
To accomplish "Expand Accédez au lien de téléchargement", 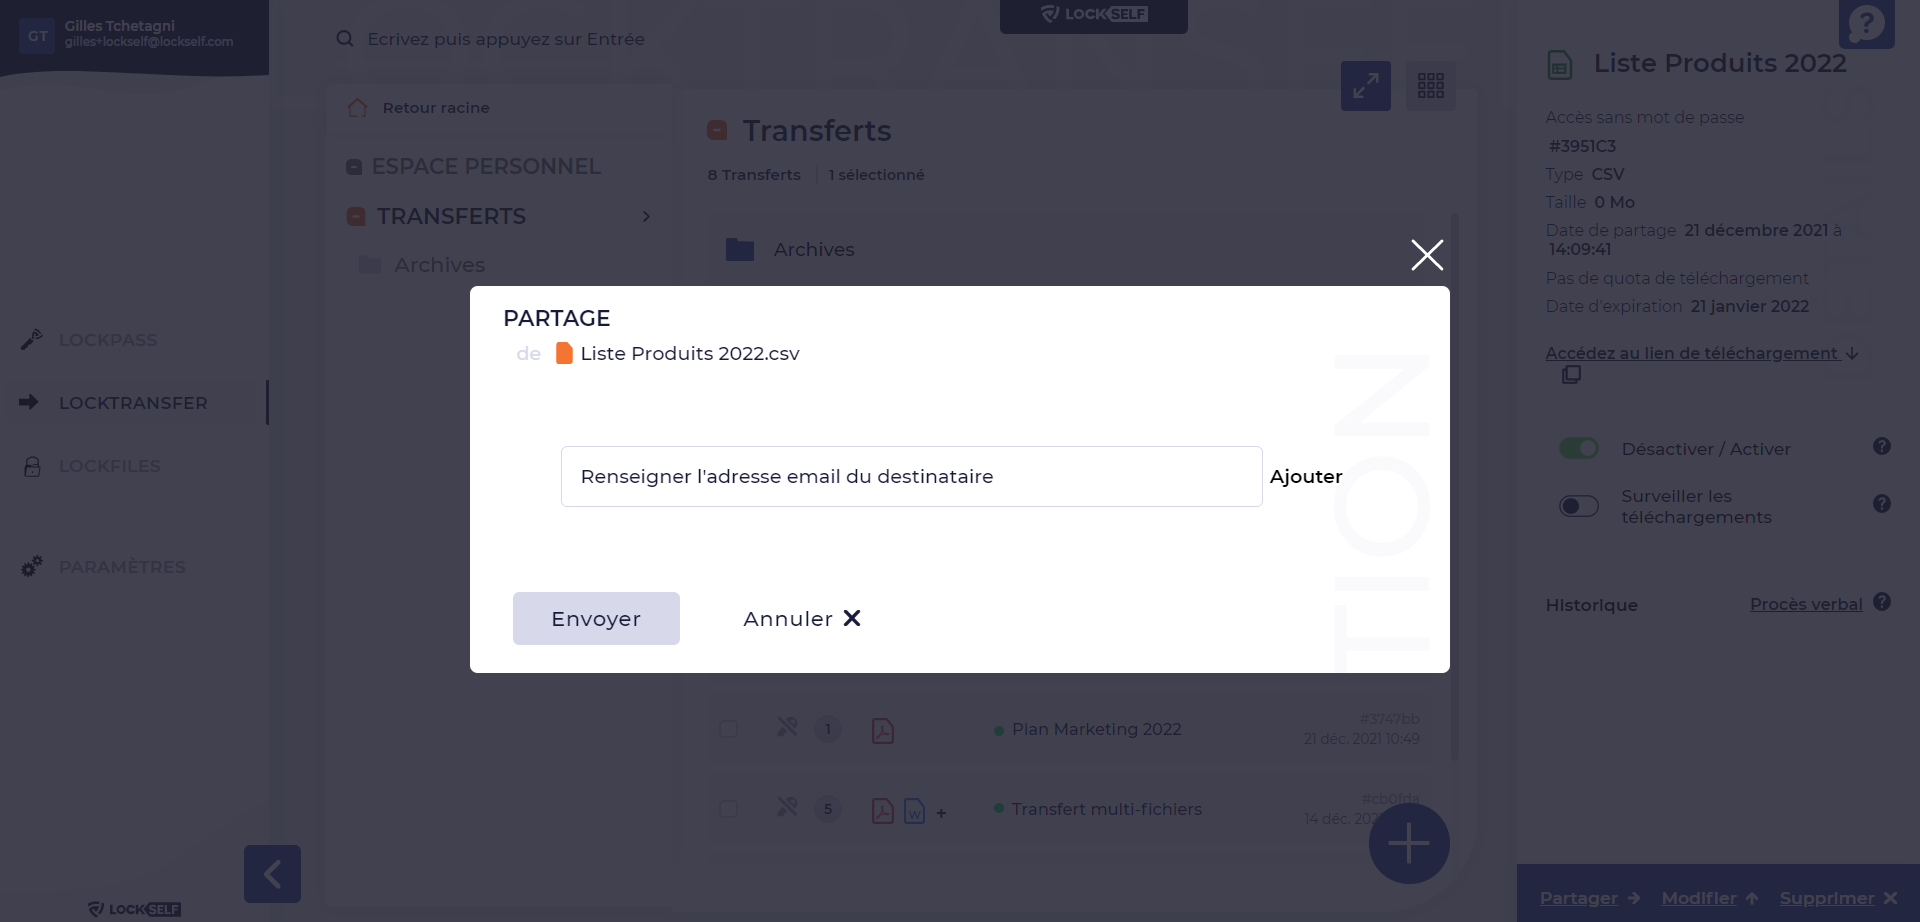I will tap(1700, 353).
